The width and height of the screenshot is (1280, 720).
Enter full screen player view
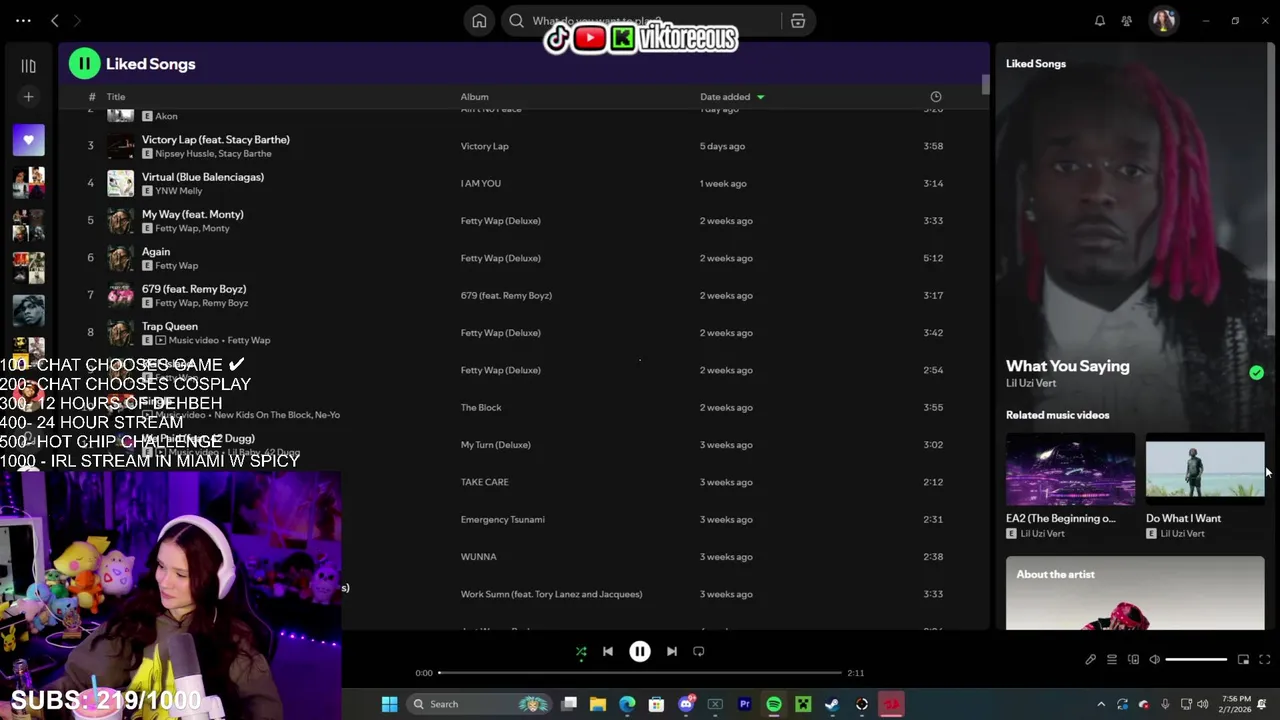[x=1264, y=660]
